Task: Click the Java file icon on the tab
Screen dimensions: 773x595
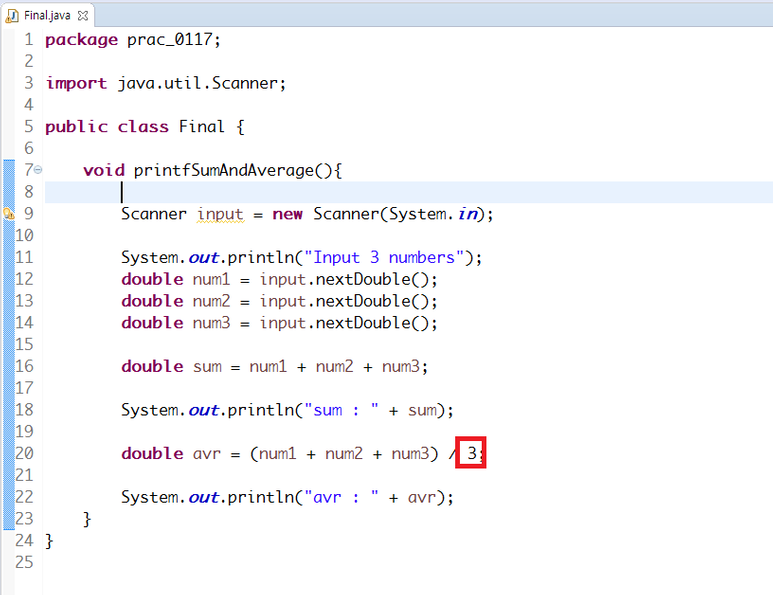Action: tap(12, 16)
